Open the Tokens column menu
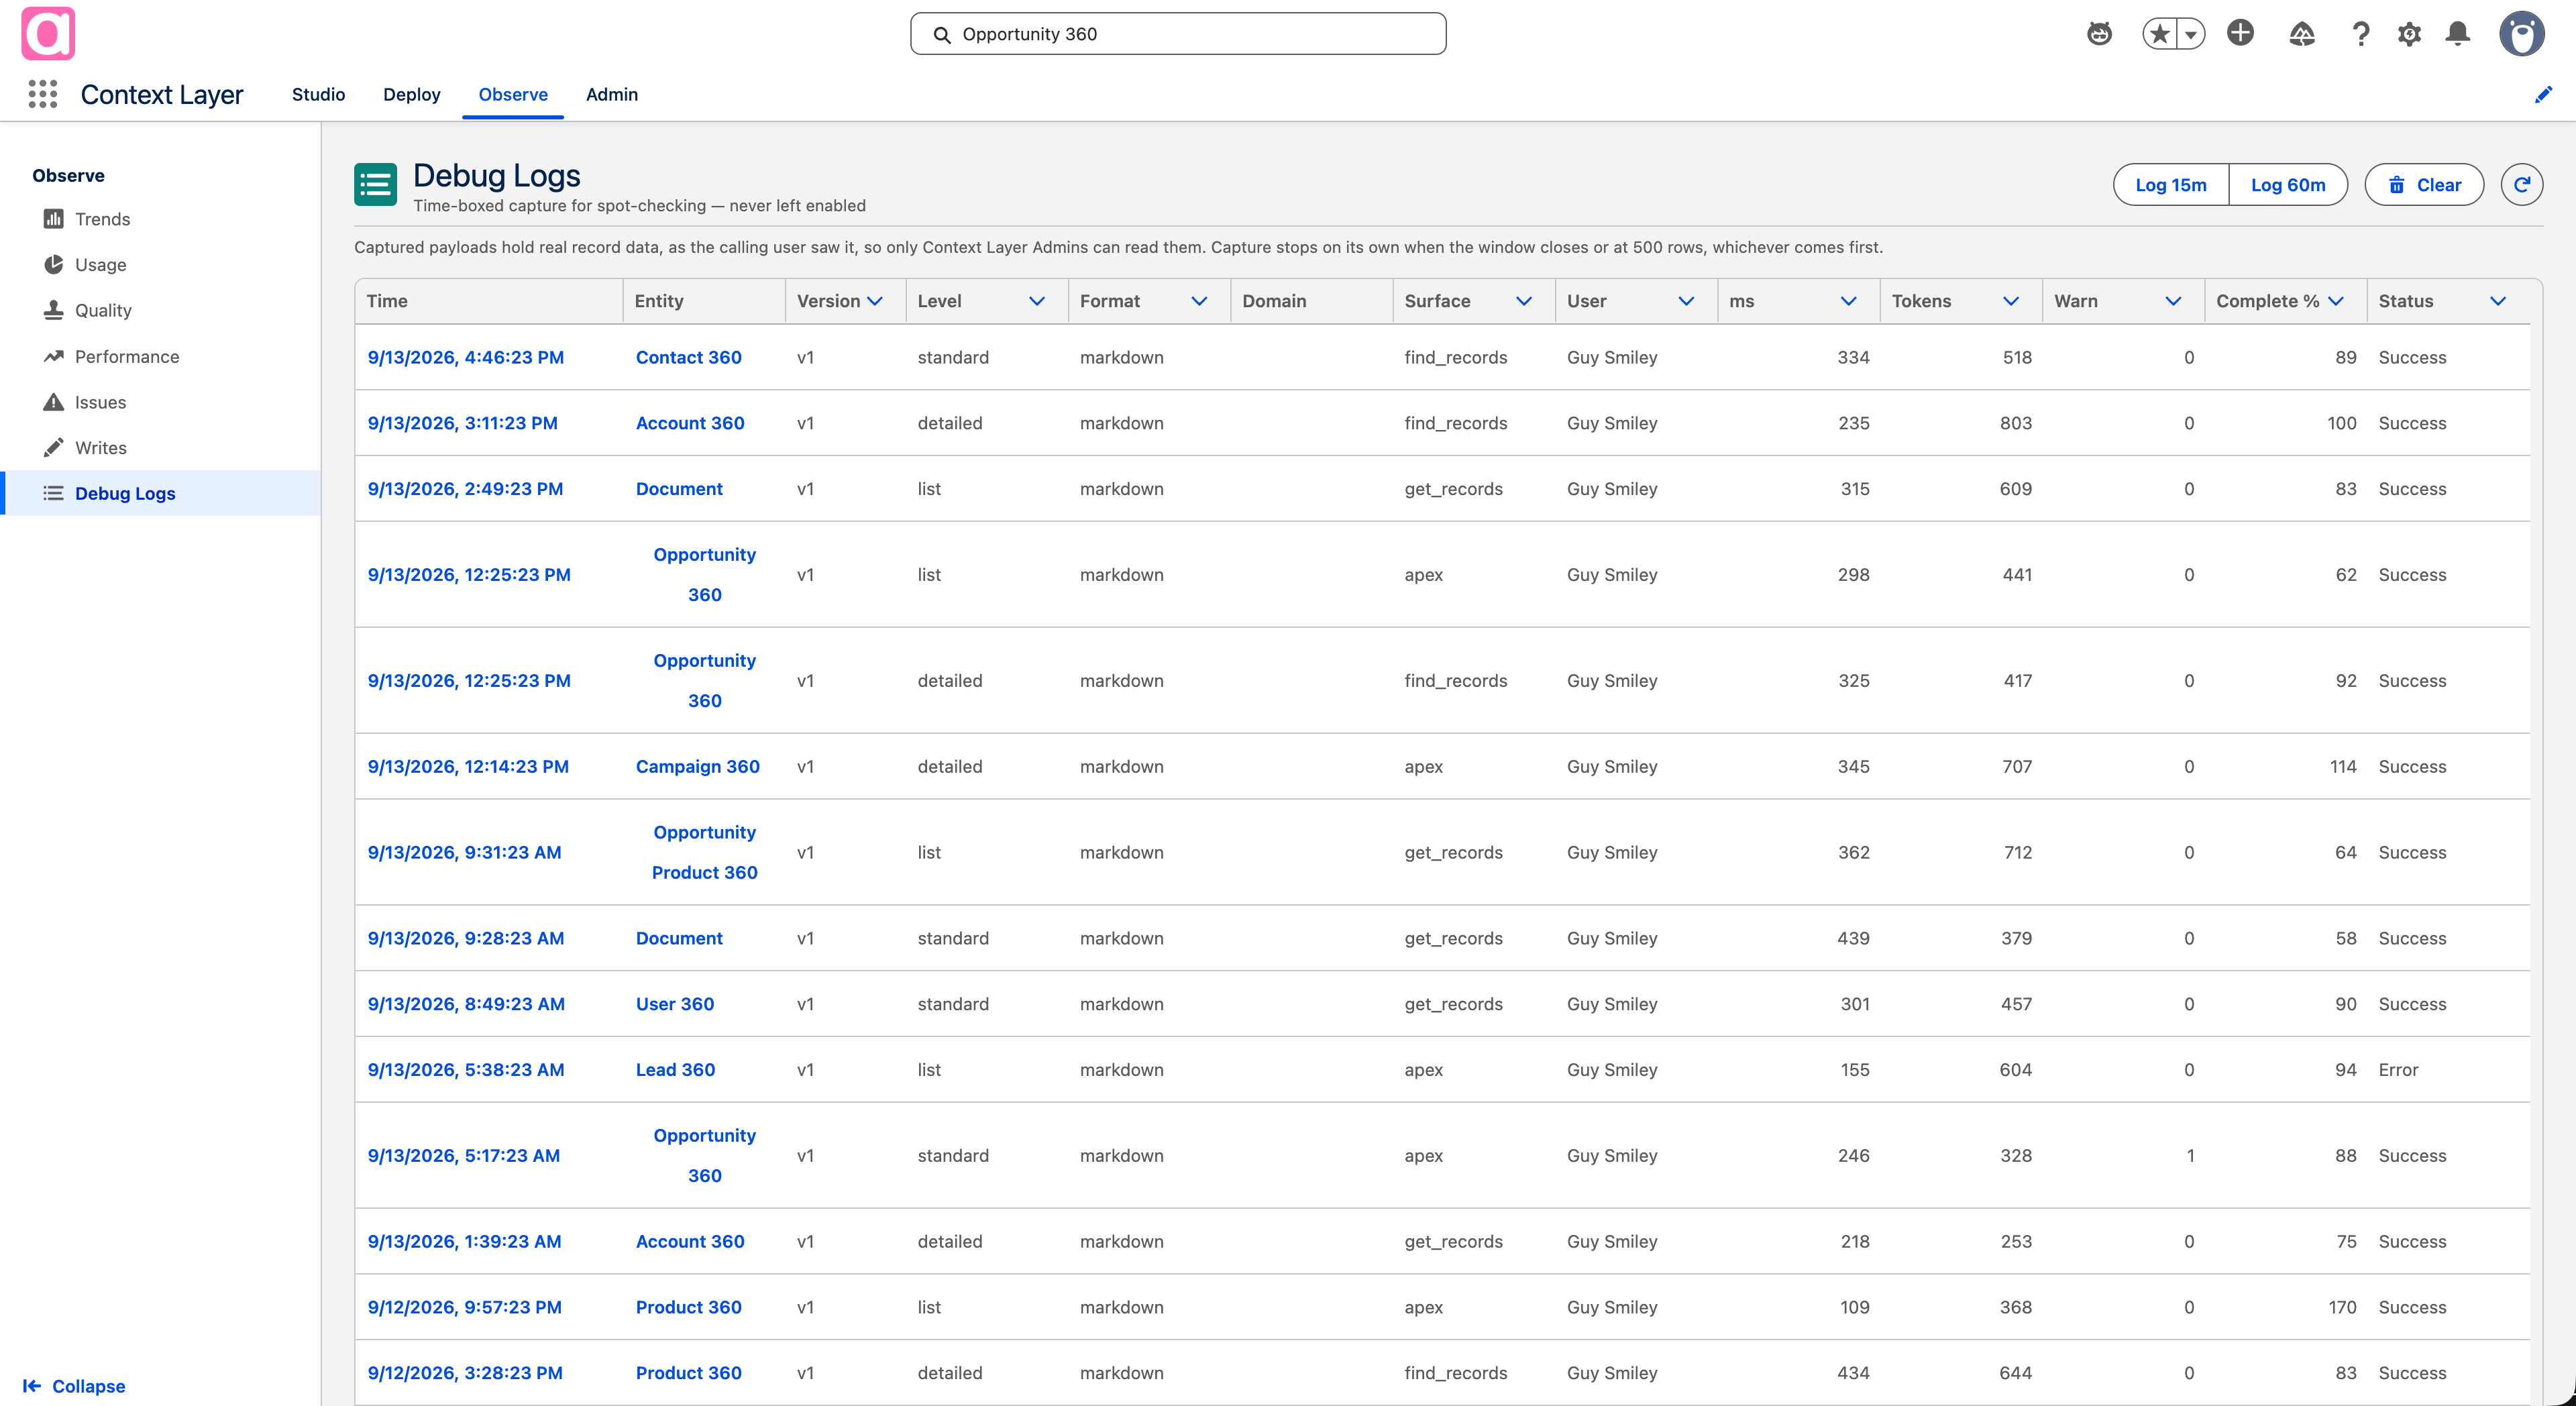 tap(2011, 301)
